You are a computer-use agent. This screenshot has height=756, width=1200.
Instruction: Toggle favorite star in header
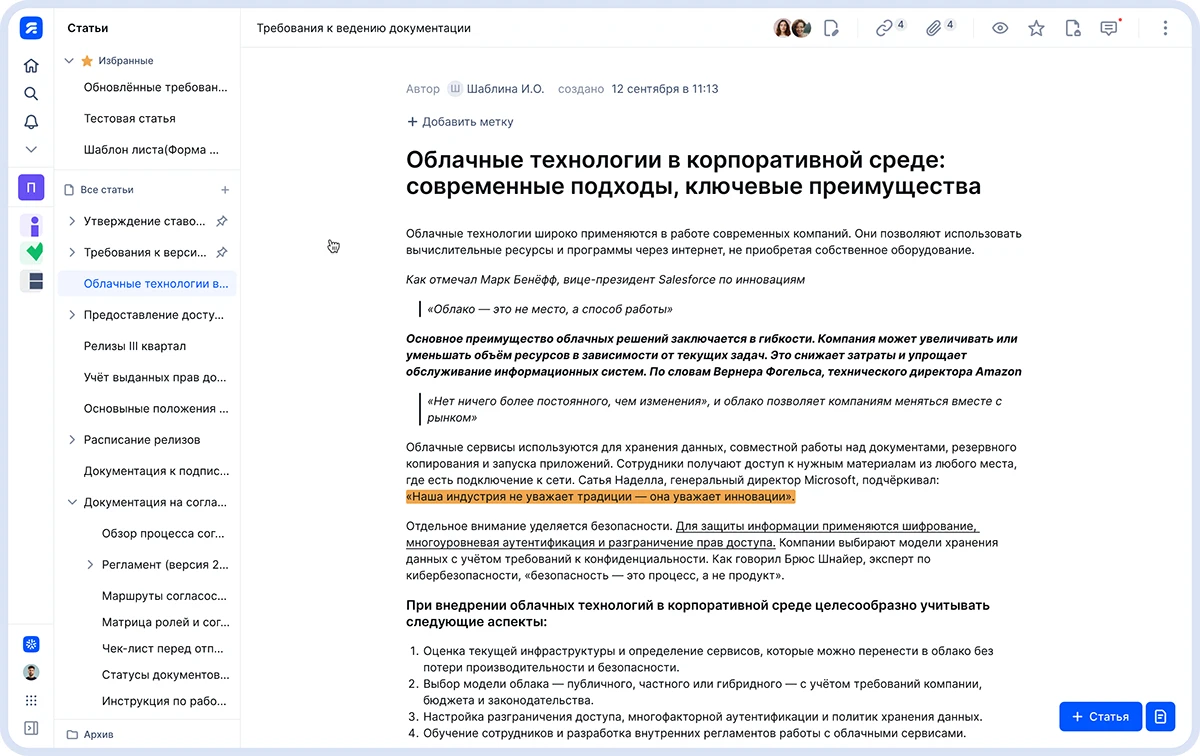tap(1036, 28)
